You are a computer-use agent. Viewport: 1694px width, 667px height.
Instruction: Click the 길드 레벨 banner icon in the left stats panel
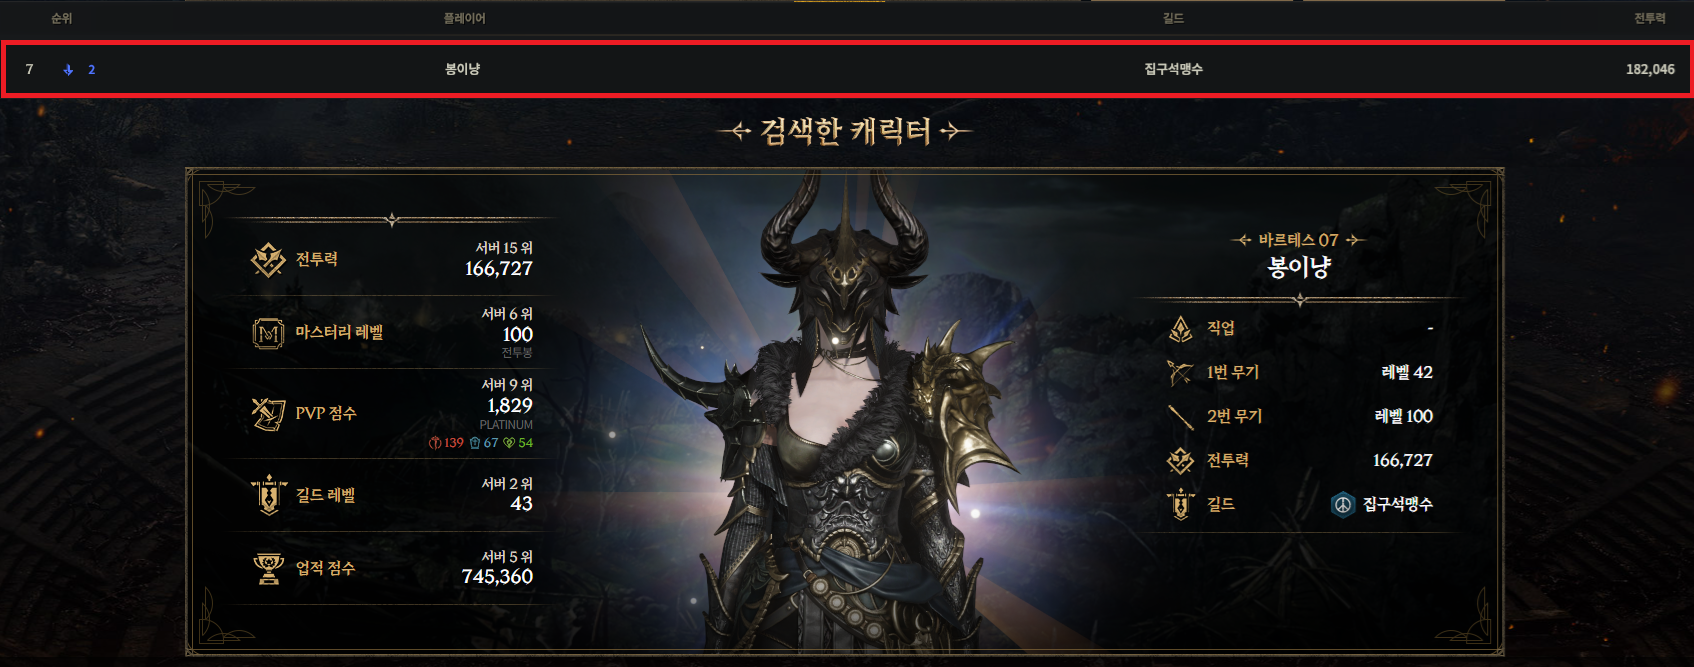click(x=268, y=495)
